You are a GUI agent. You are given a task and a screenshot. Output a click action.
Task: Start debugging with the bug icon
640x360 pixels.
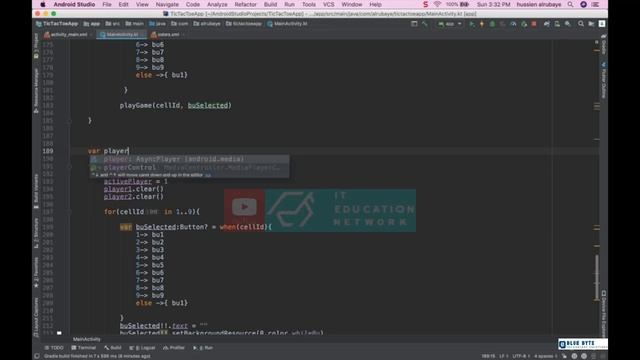pyautogui.click(x=492, y=24)
